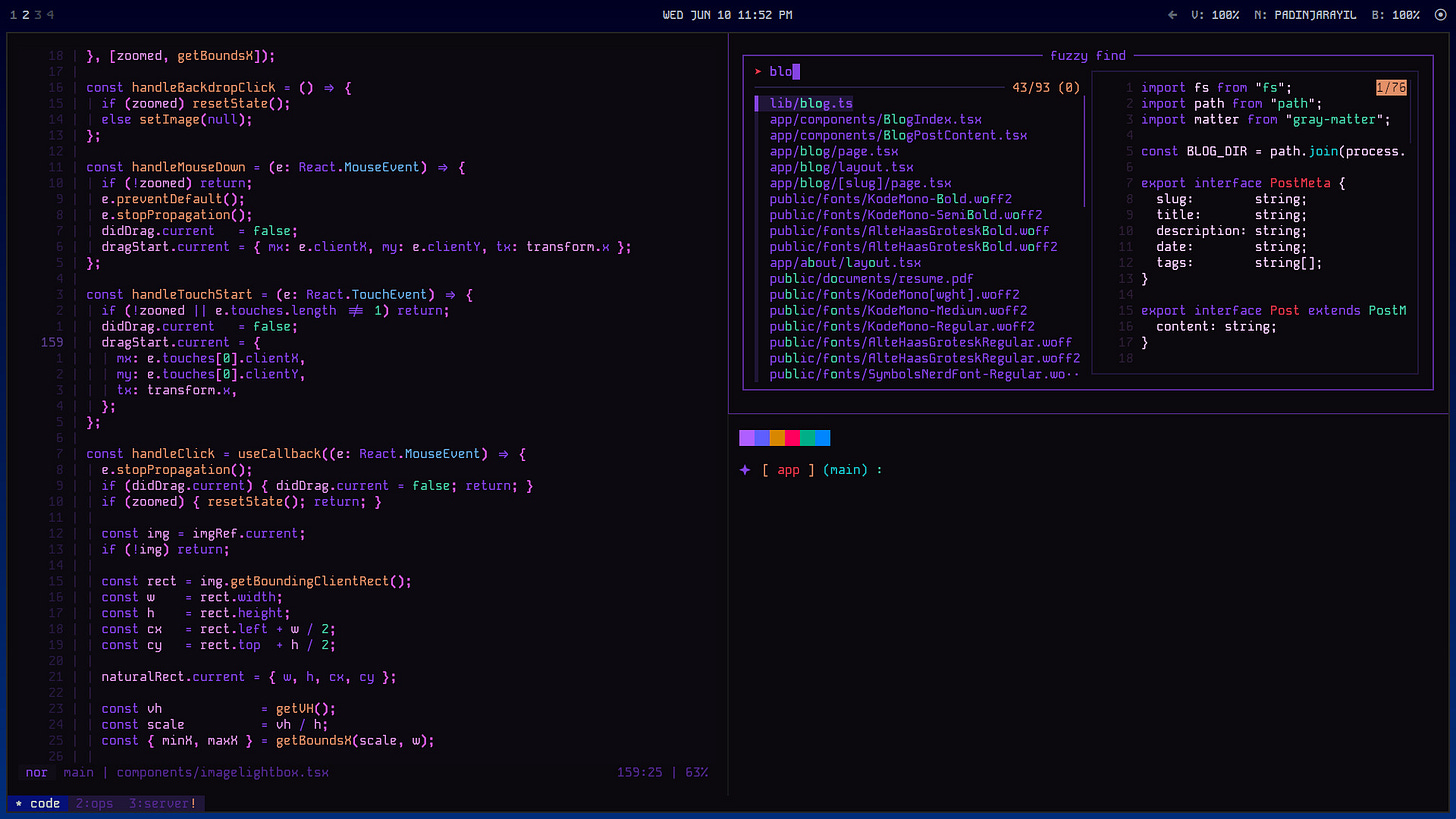
Task: Select public/fonts/KodeMono-Bold.woff2 in results
Action: click(x=891, y=199)
